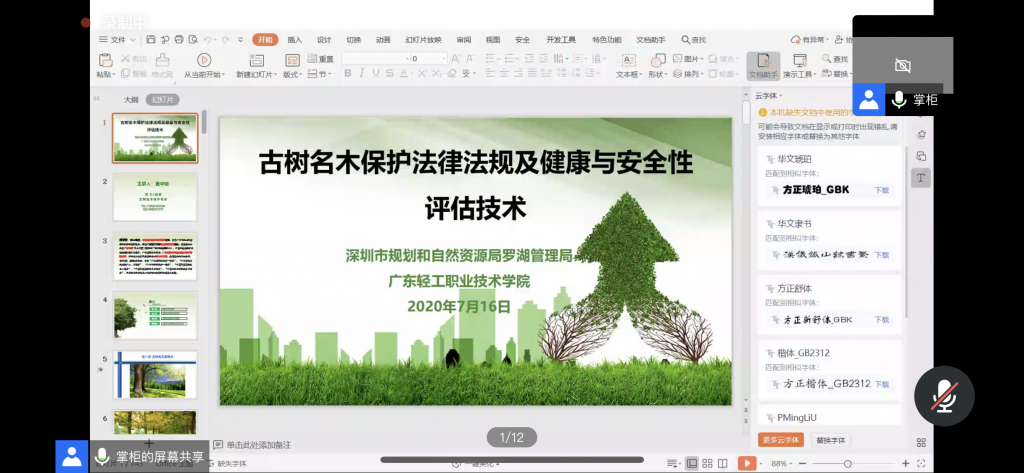
Task: Click the slideshow play button in status bar
Action: click(x=746, y=463)
